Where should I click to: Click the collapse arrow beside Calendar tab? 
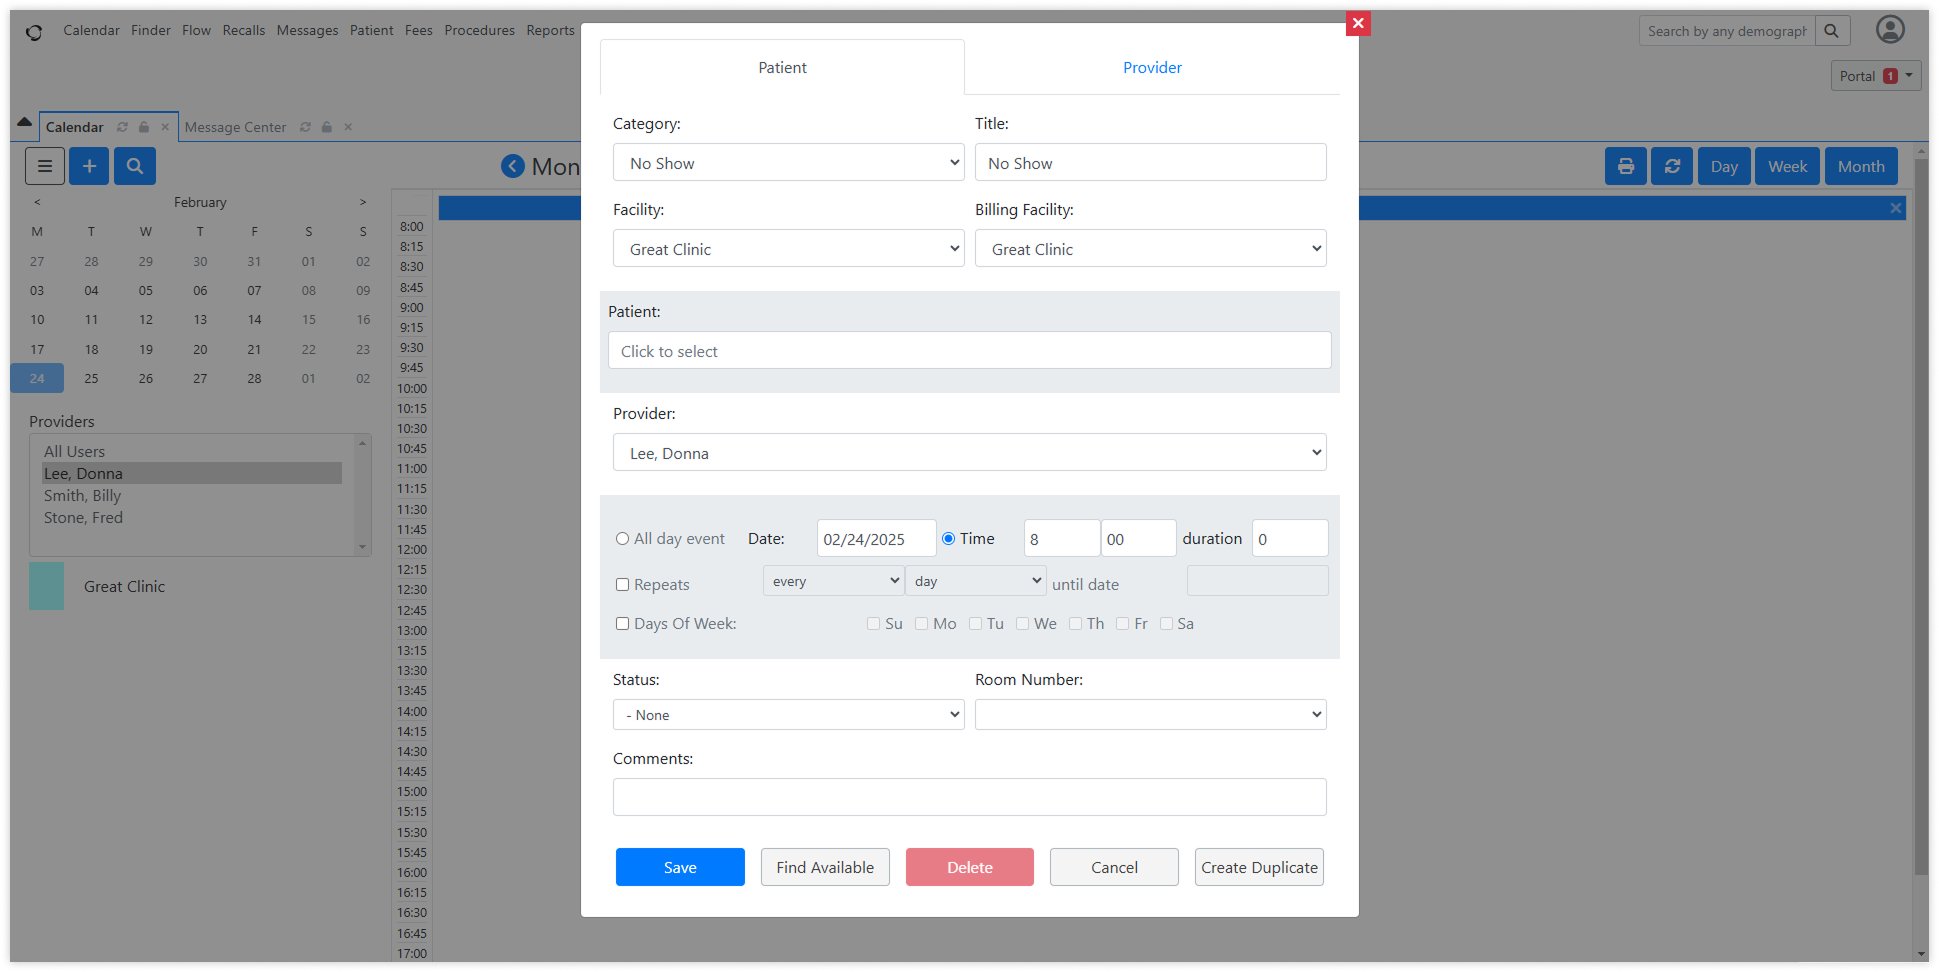coord(24,122)
